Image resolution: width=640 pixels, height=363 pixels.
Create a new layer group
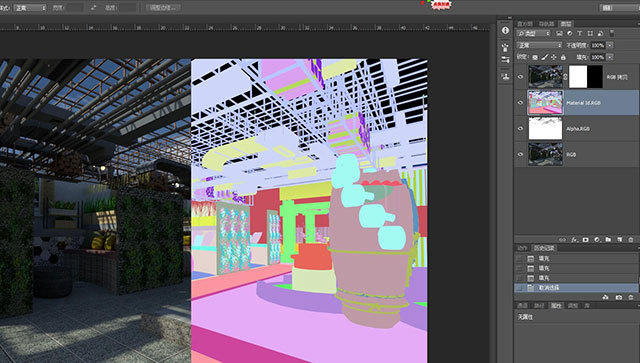click(x=608, y=240)
